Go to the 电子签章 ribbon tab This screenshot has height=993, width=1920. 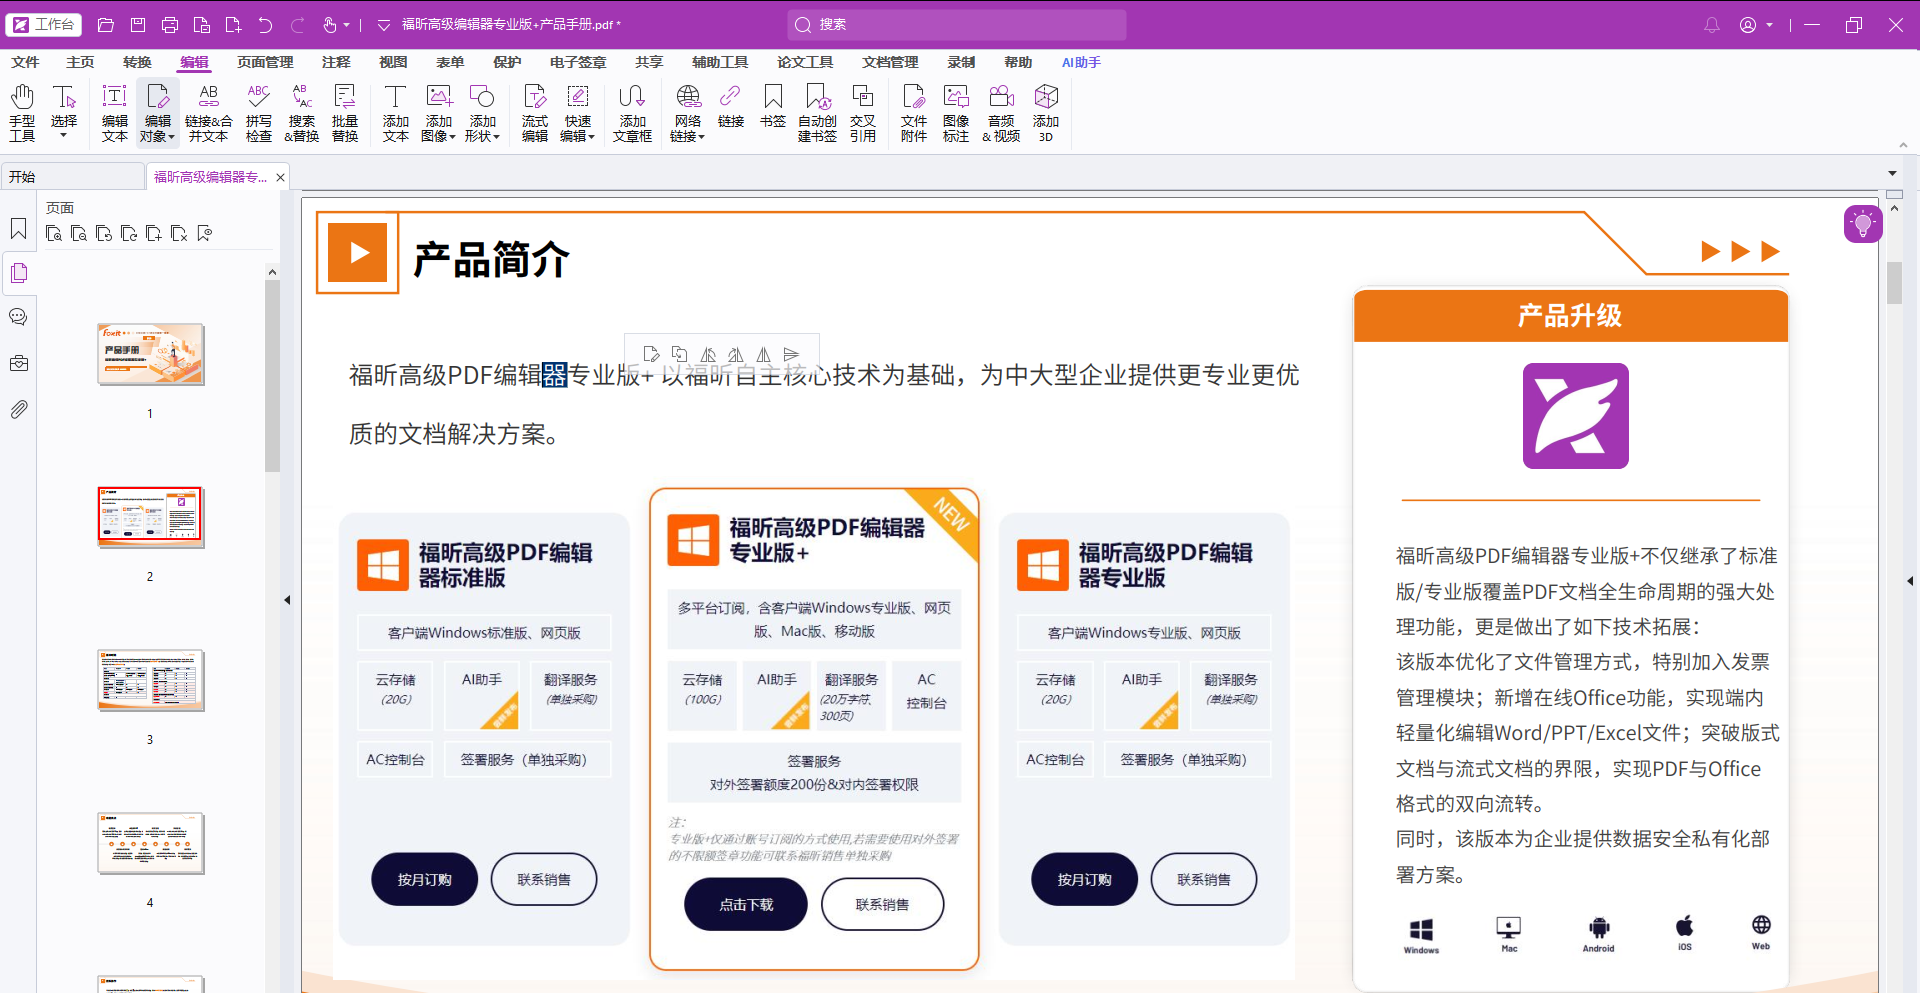578,62
